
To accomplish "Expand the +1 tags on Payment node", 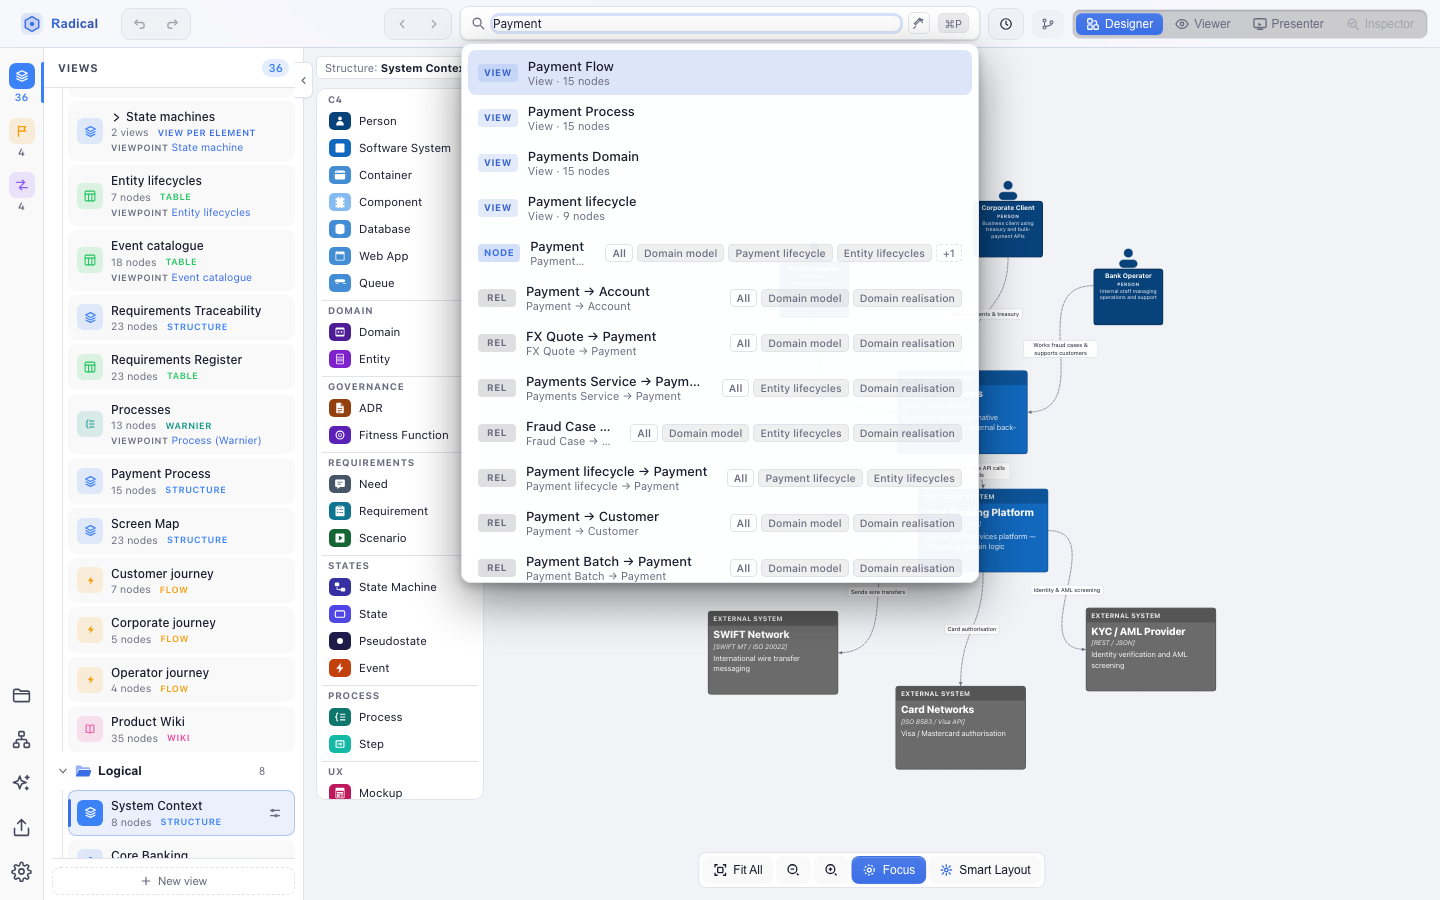I will pos(949,254).
